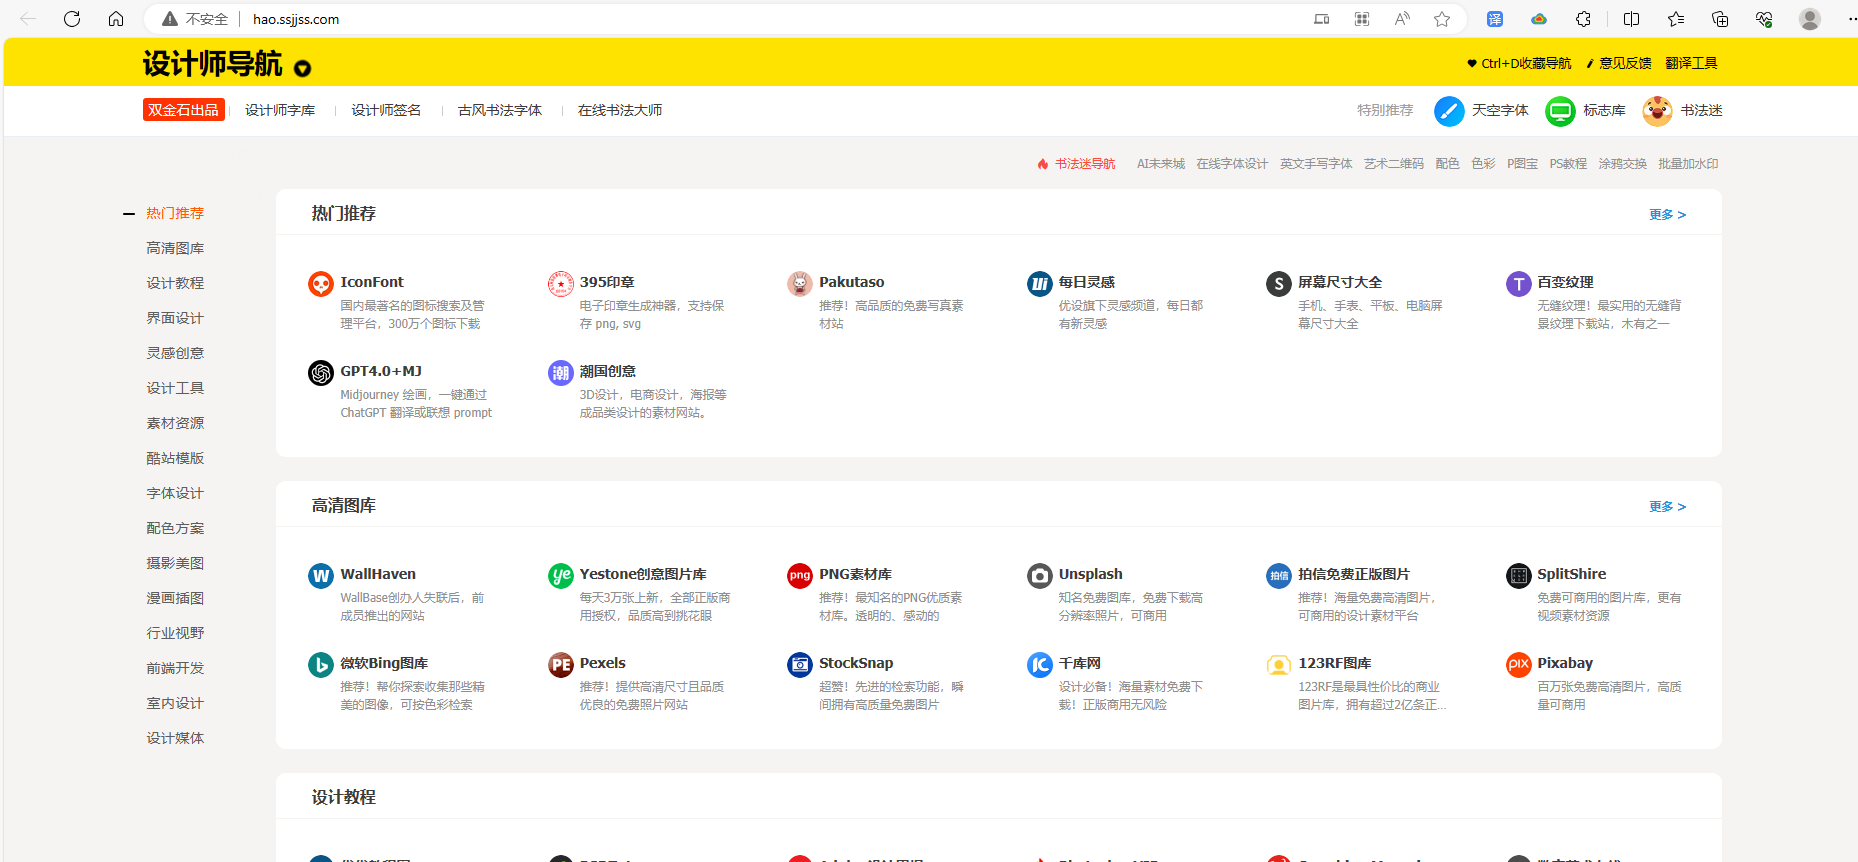Open browser split screen icon
The height and width of the screenshot is (862, 1858).
tap(1632, 19)
